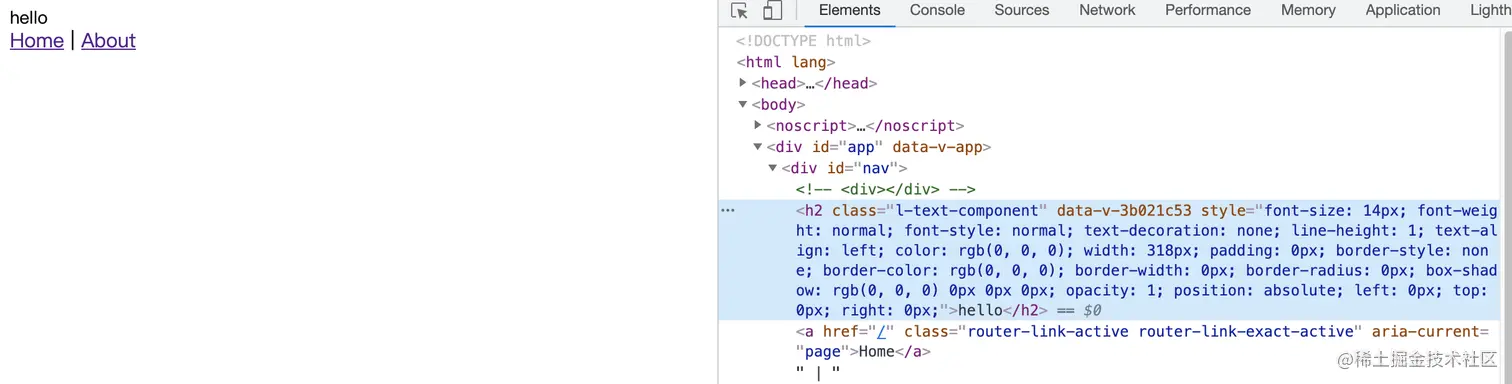Select the html lang element row
Viewport: 1512px width, 384px height.
[x=786, y=62]
